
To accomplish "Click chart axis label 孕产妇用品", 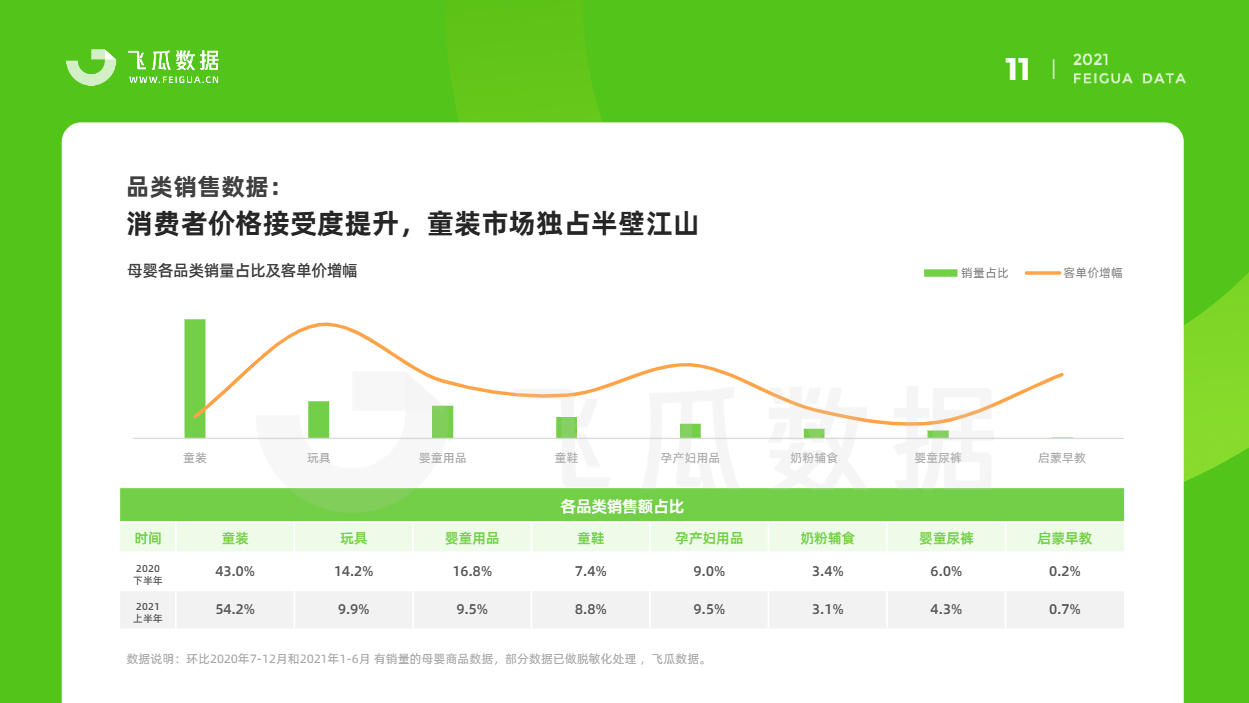I will (690, 458).
